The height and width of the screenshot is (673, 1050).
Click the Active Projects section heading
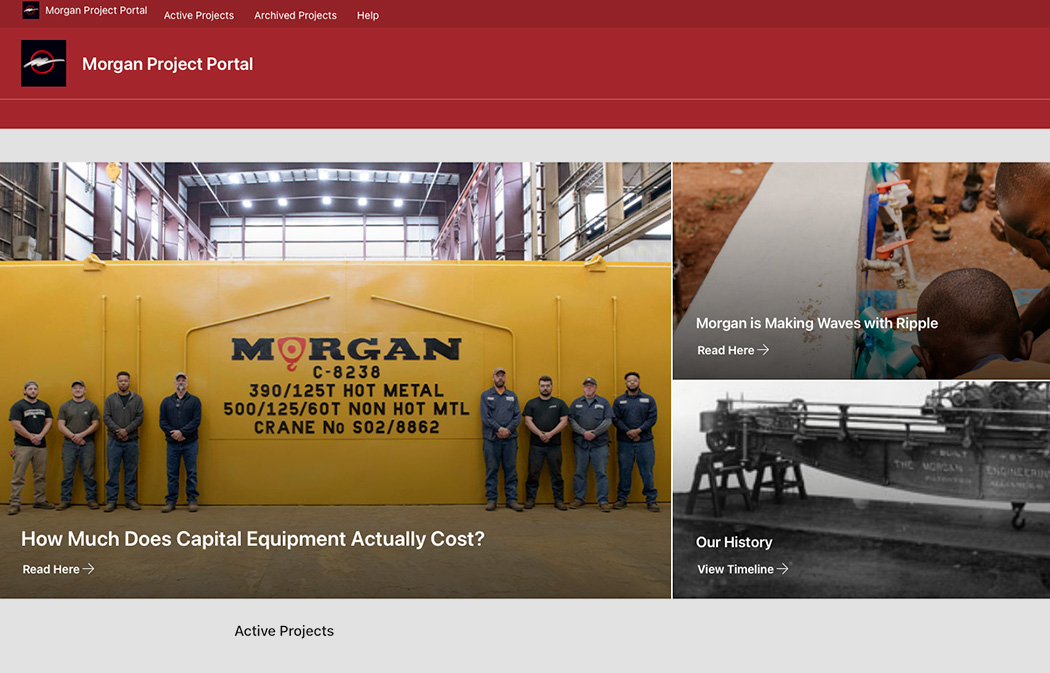coord(284,631)
